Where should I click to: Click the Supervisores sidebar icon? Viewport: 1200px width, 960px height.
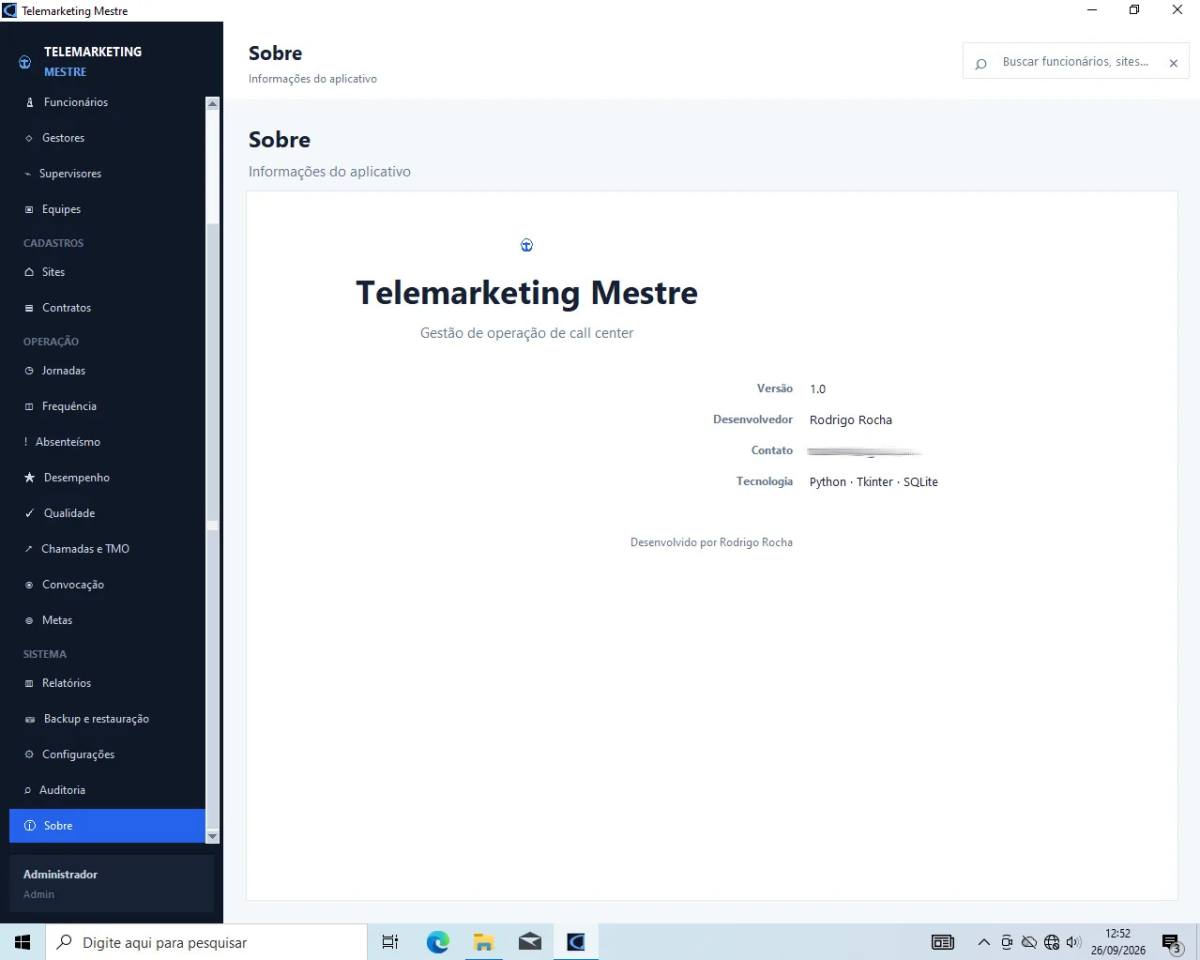click(28, 174)
